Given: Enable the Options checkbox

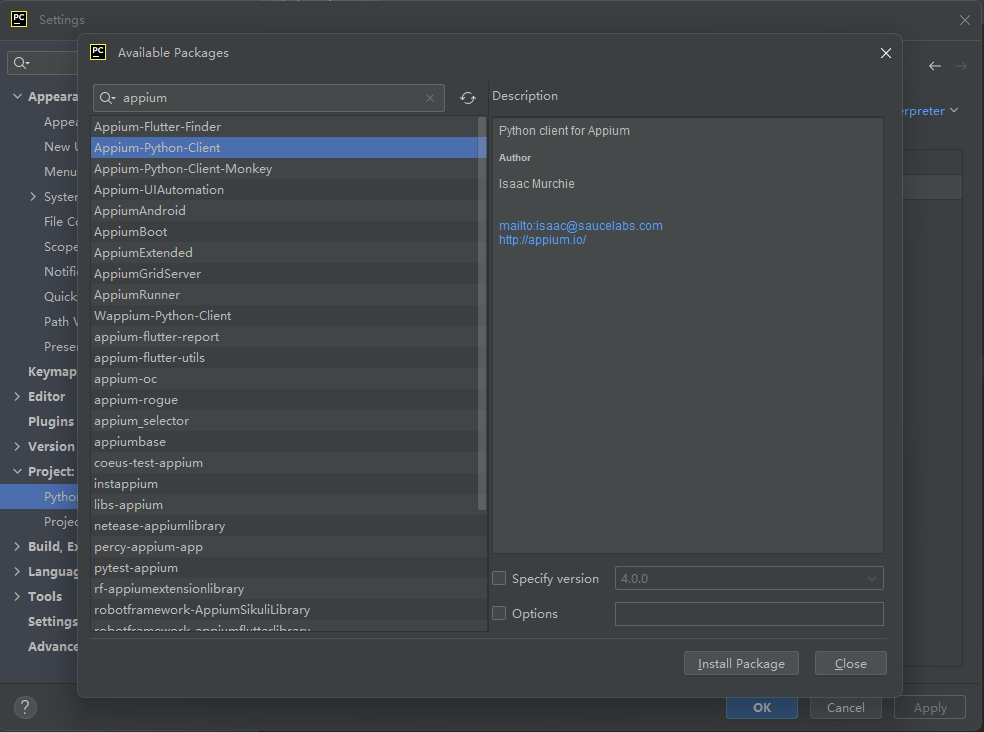Looking at the screenshot, I should [x=499, y=613].
